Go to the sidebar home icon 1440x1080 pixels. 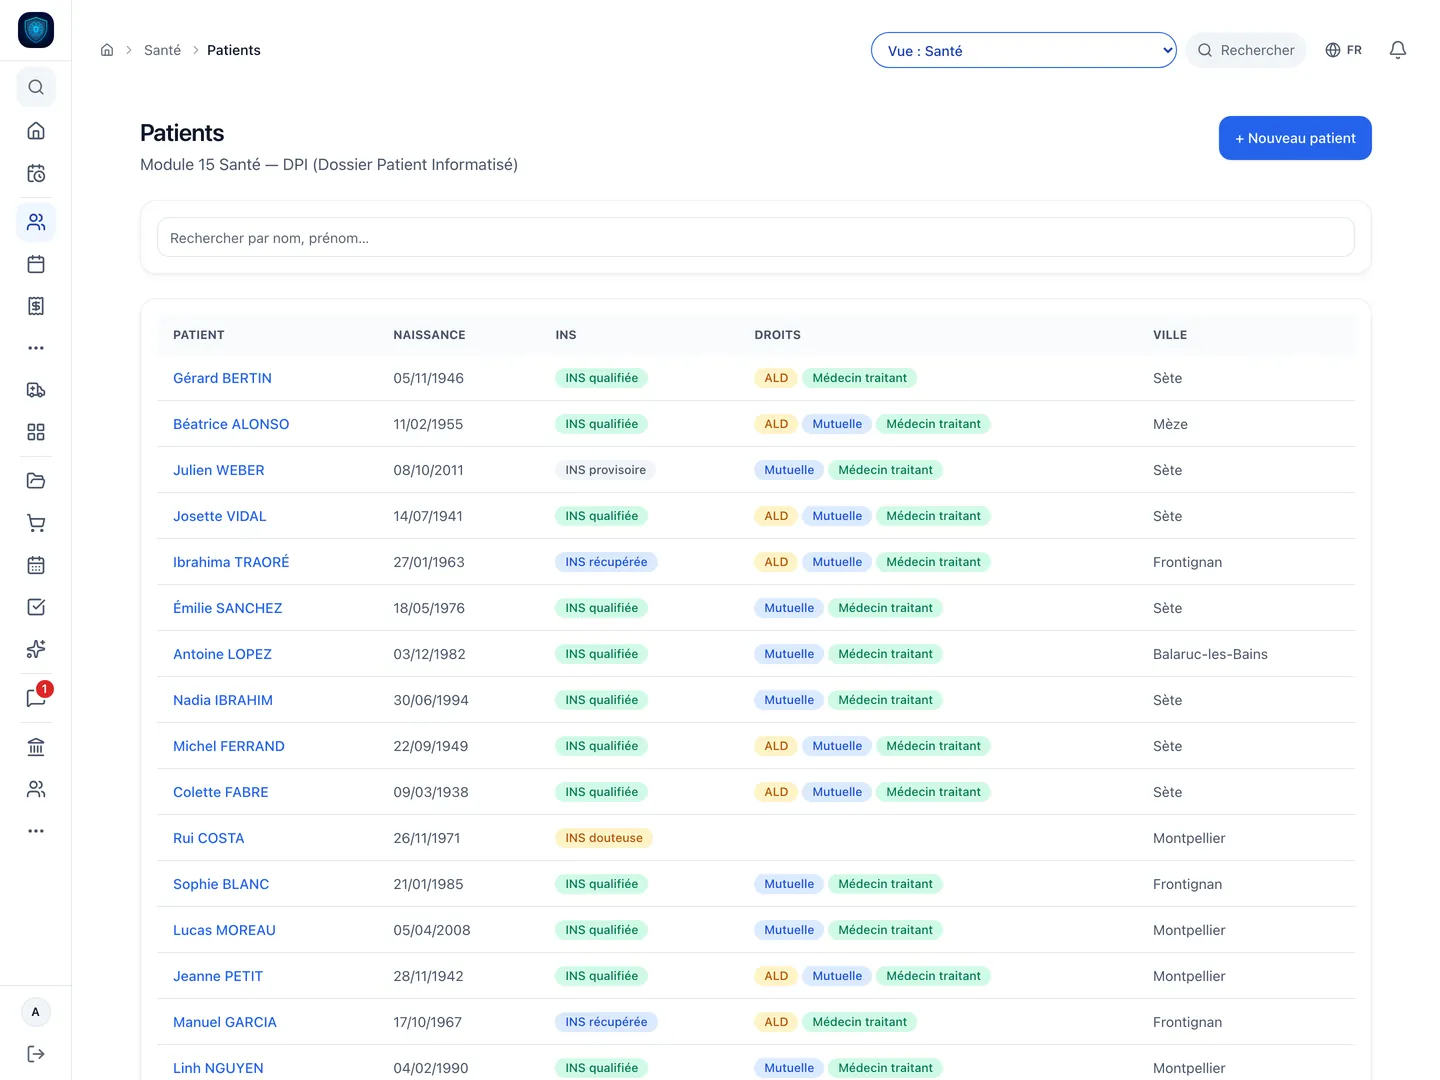(36, 131)
